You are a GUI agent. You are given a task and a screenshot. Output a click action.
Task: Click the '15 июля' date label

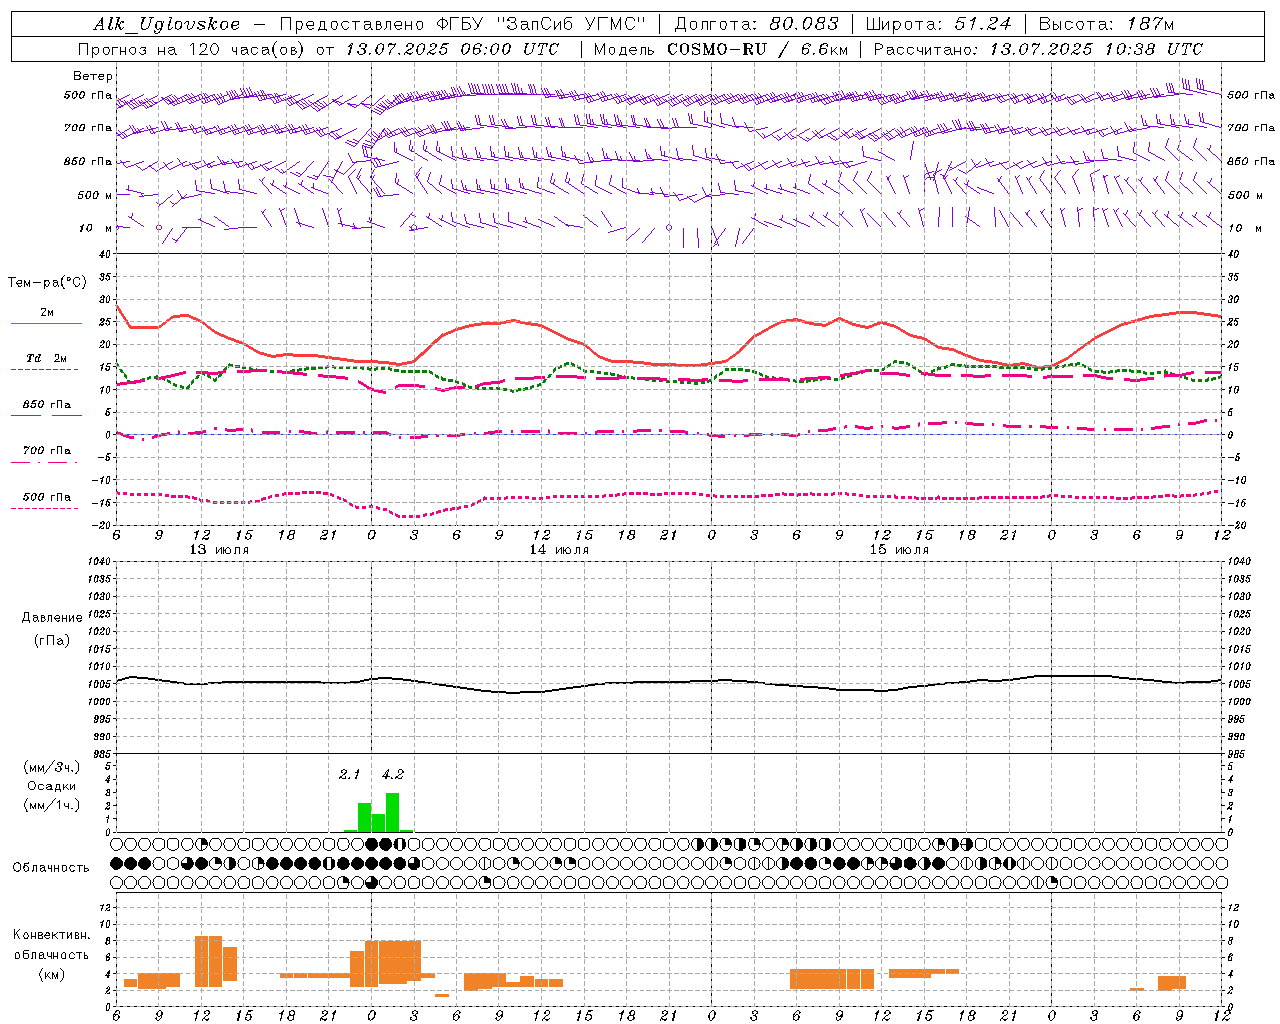coord(899,550)
